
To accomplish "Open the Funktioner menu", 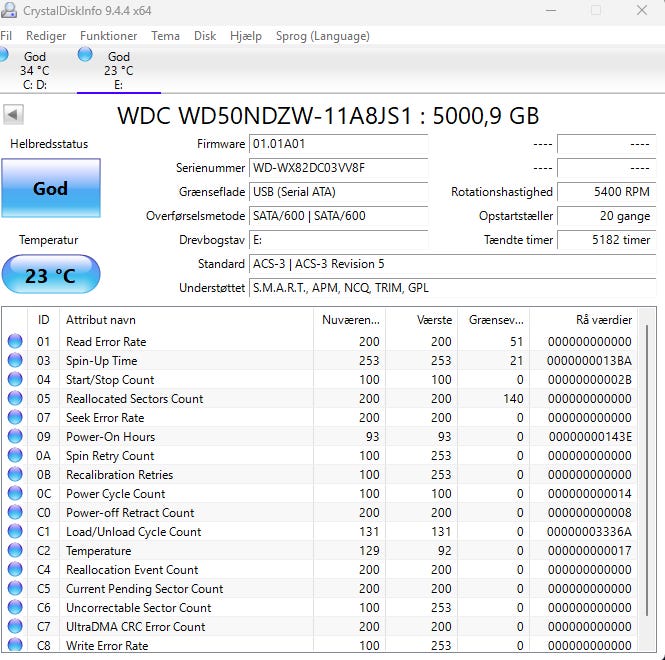I will (109, 36).
